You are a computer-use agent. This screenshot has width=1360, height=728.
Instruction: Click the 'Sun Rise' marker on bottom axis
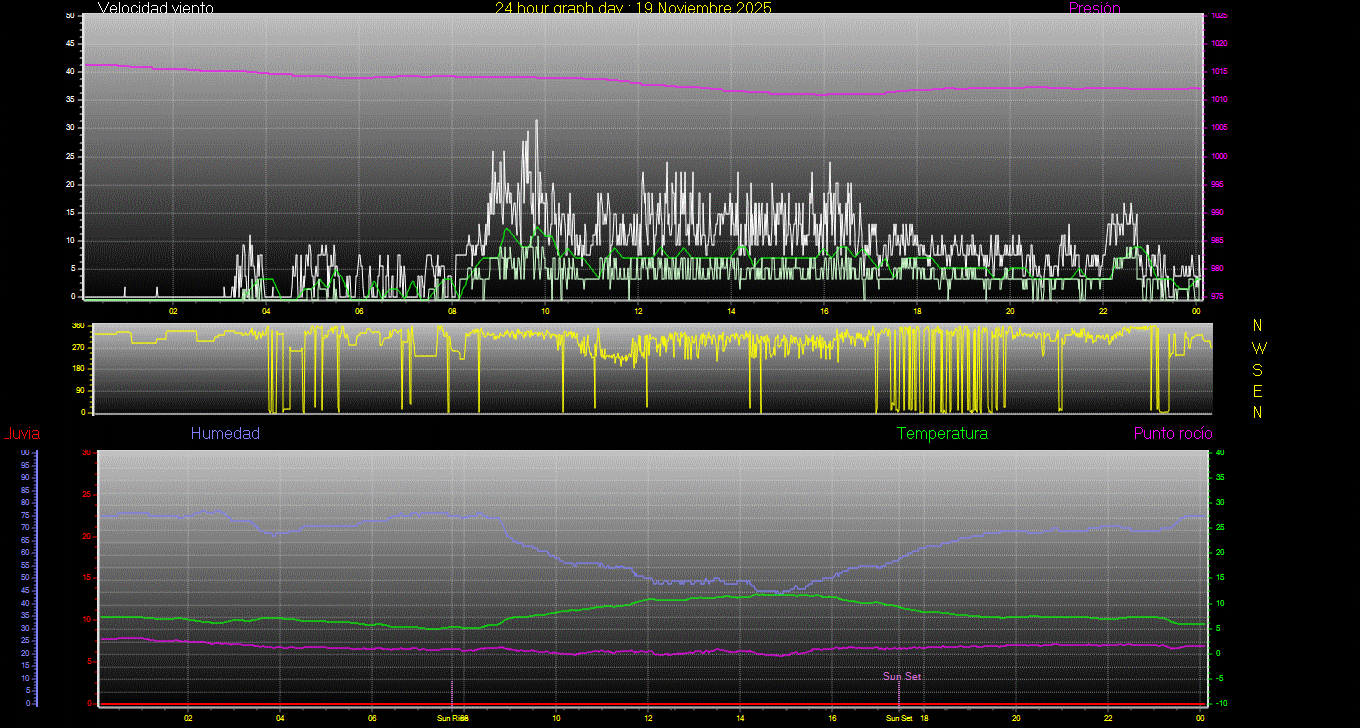coord(452,718)
